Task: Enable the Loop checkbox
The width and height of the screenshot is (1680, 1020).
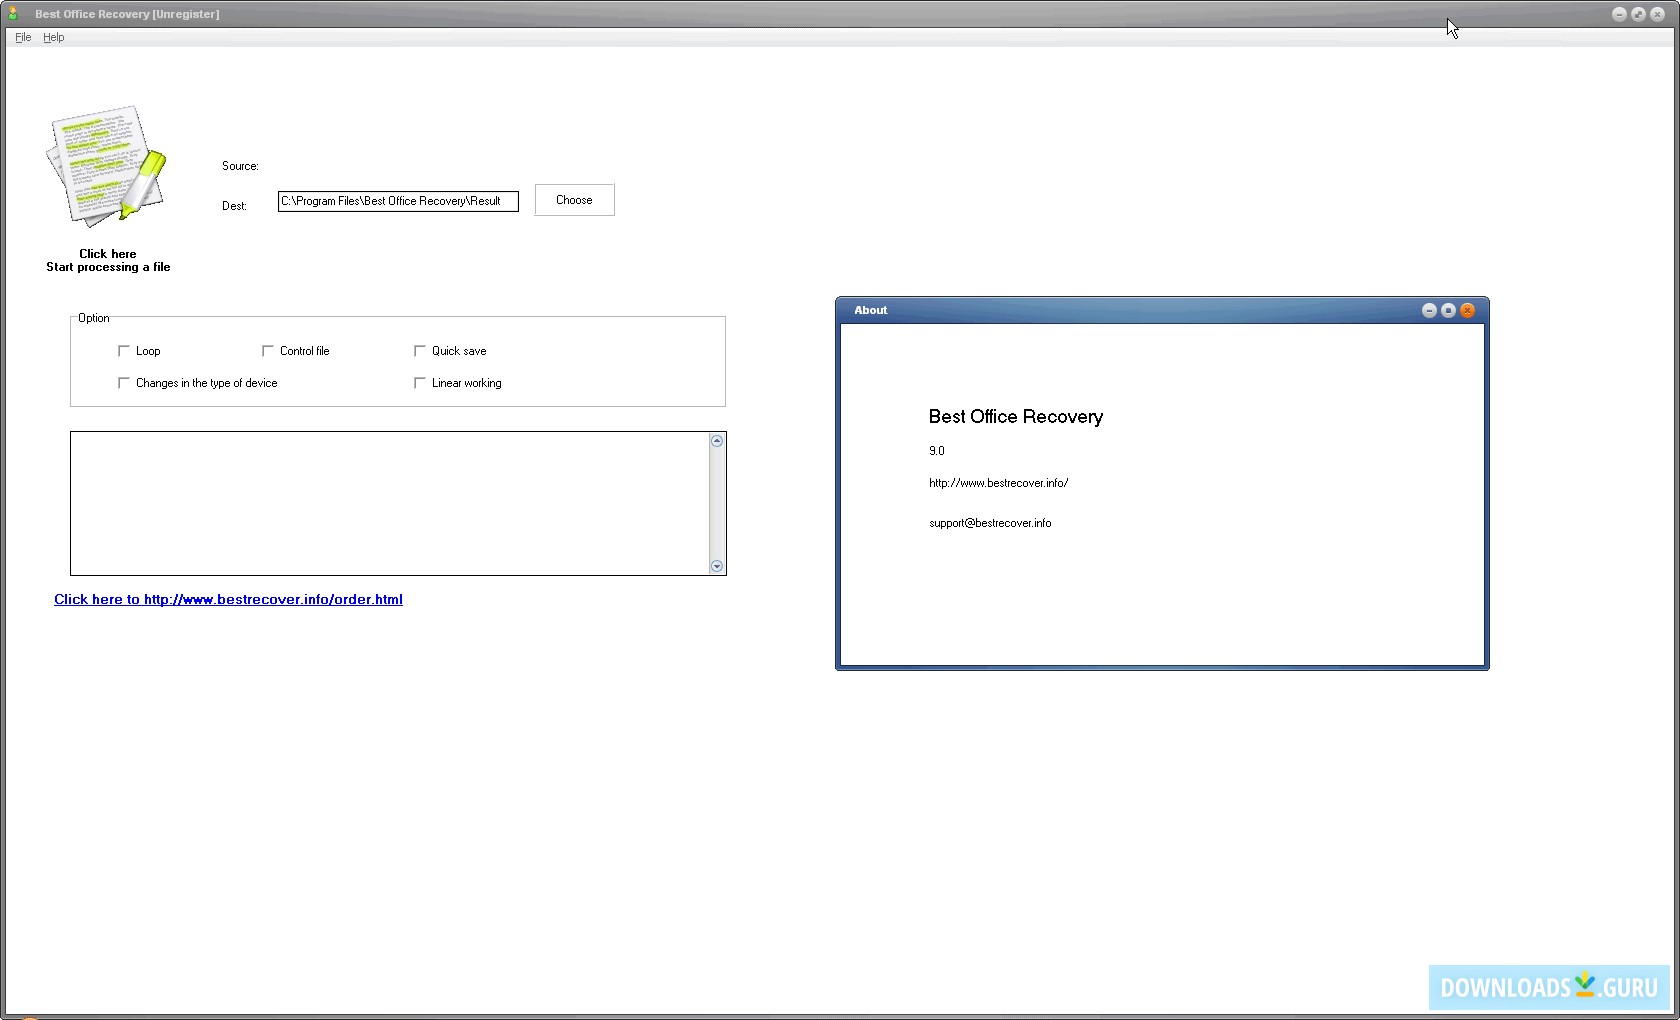Action: point(124,351)
